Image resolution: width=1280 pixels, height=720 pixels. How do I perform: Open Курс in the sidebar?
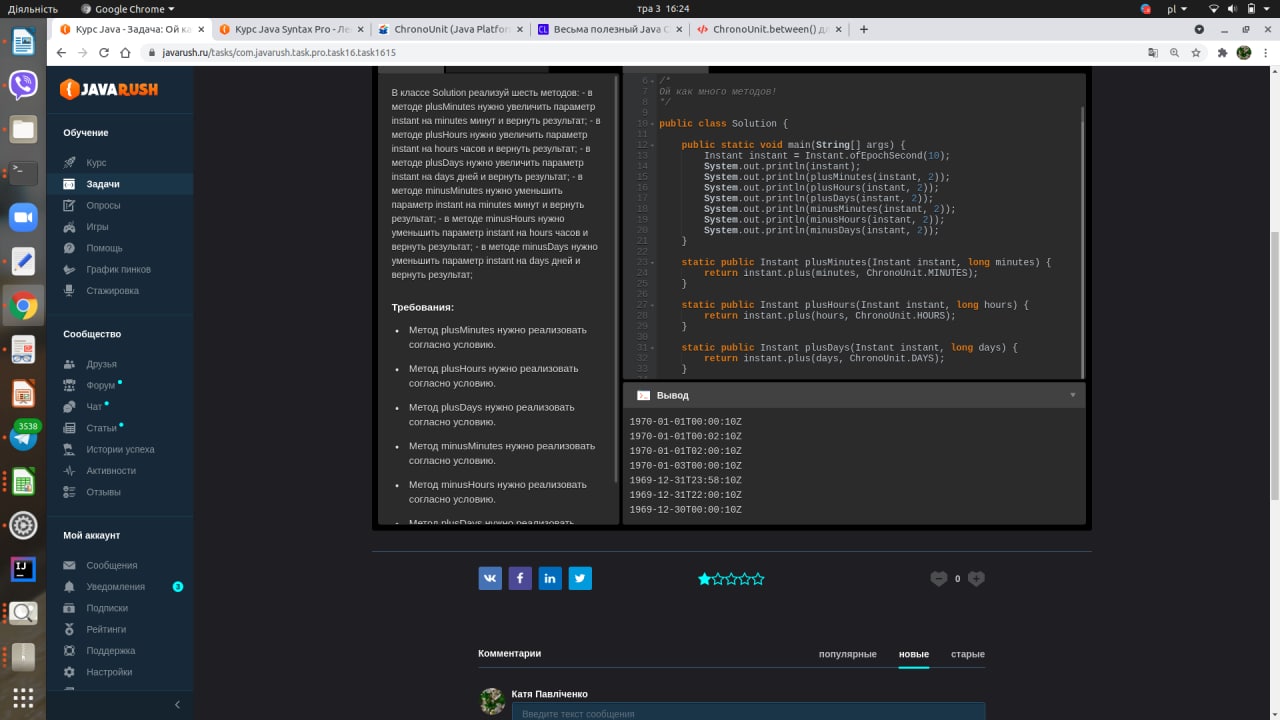coord(96,162)
